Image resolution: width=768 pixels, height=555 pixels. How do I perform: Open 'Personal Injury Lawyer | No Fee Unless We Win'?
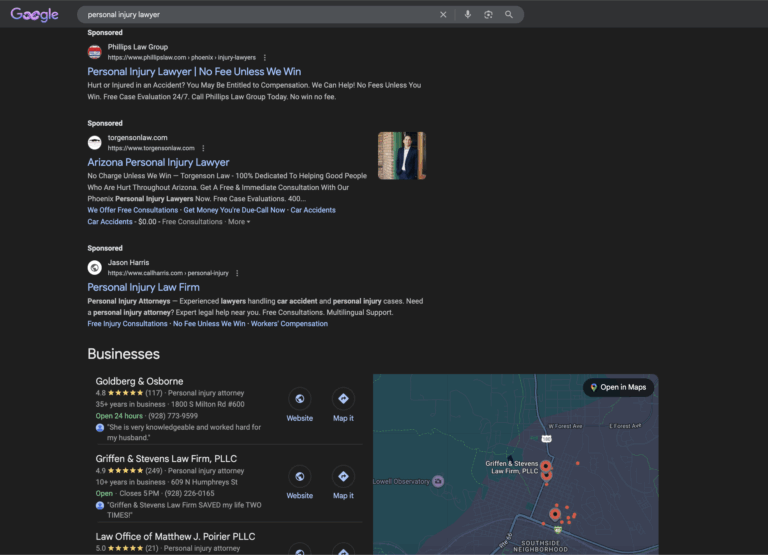[194, 72]
